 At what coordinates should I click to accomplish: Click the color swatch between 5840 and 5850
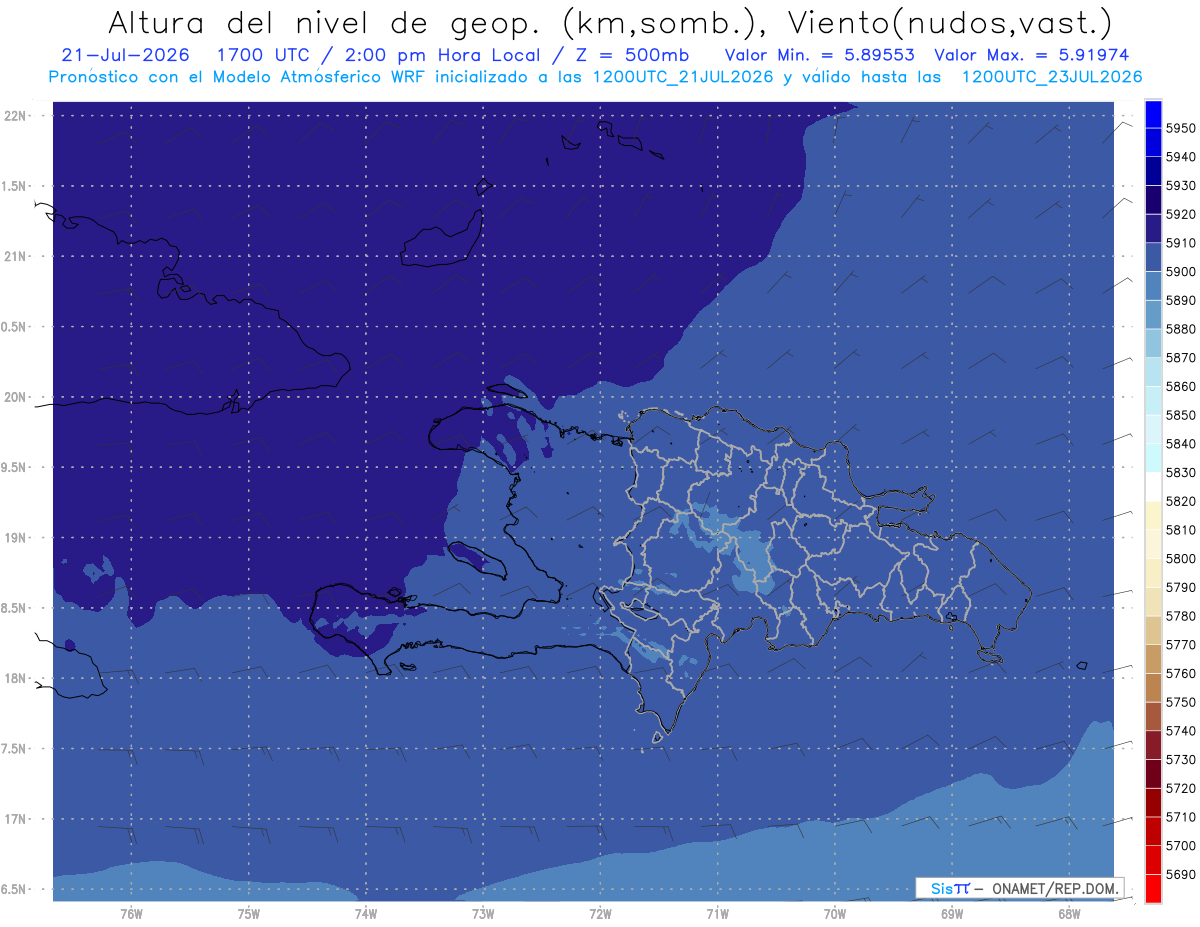1153,429
